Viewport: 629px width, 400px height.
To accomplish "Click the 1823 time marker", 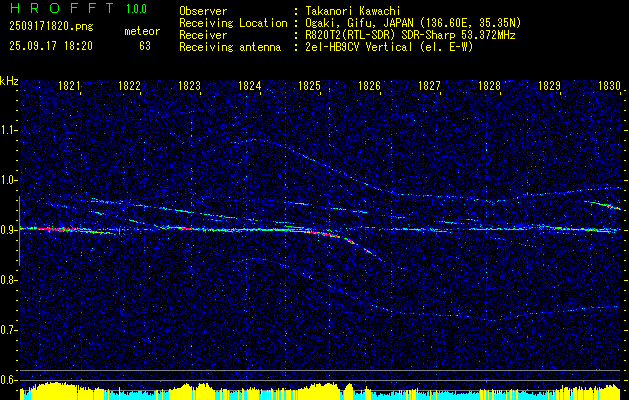I will pyautogui.click(x=189, y=85).
